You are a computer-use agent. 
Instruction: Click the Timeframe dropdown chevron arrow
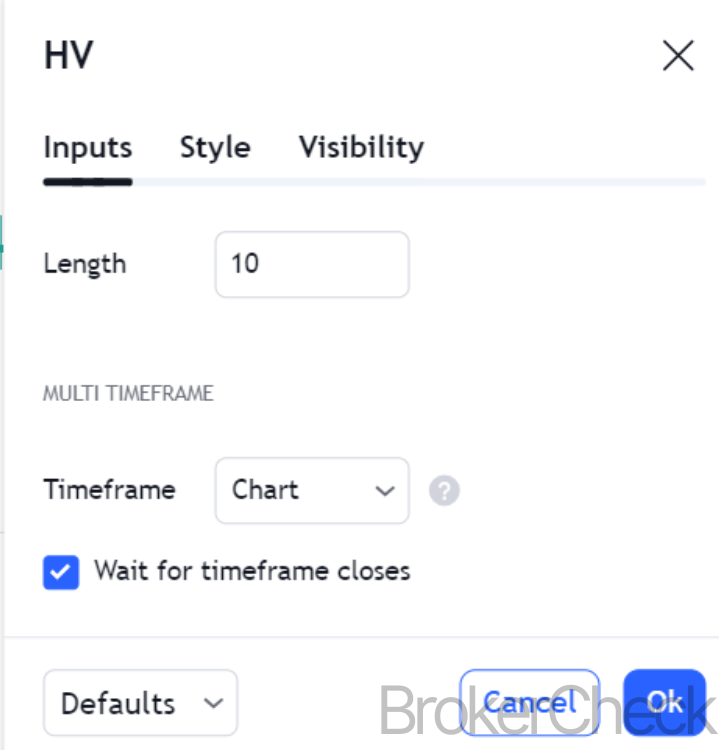[384, 491]
